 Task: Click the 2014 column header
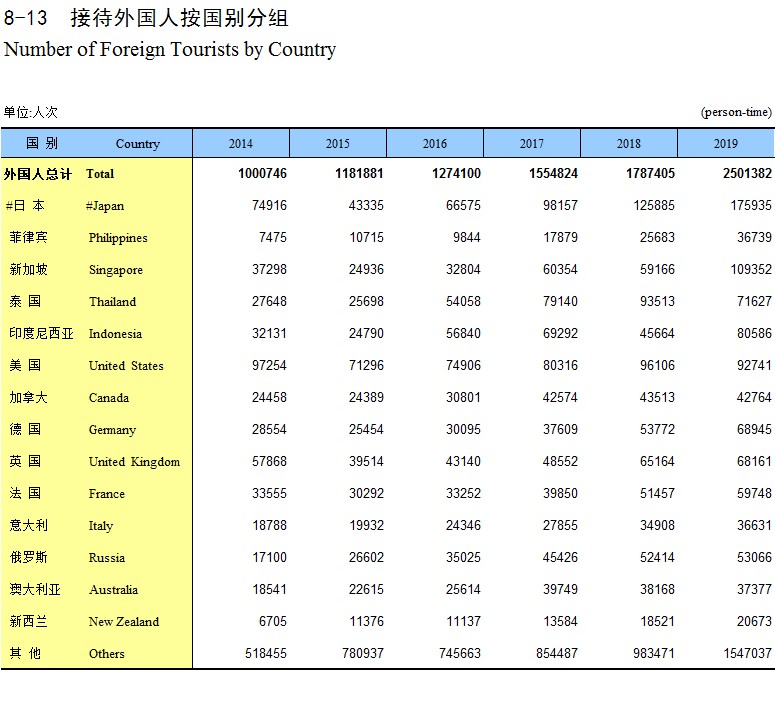coord(241,143)
